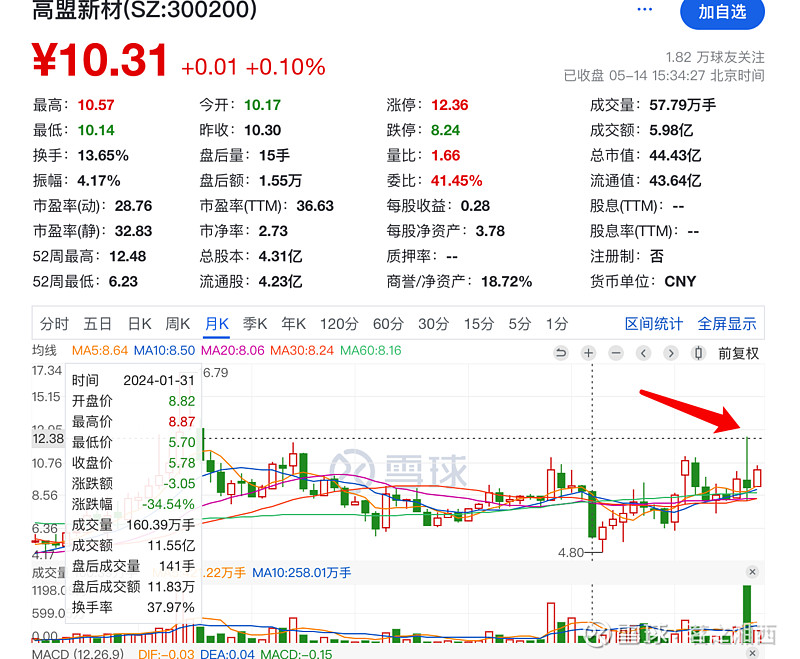Open the 前复权 adjustment dropdown

[738, 353]
